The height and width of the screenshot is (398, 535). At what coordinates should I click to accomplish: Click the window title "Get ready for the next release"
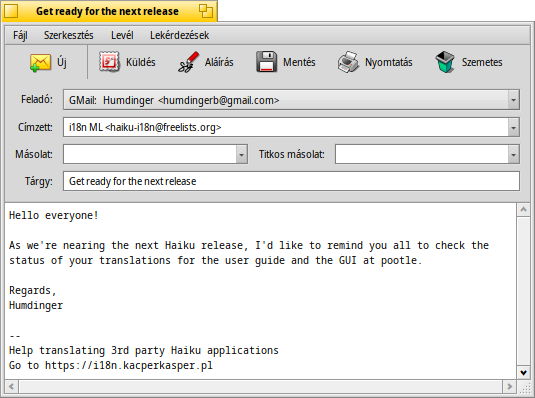coord(107,11)
